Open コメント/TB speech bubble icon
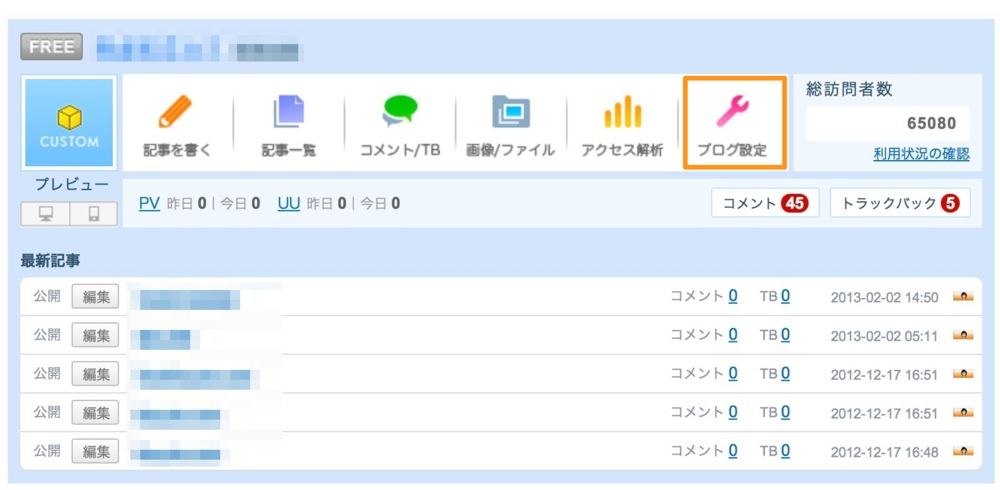The height and width of the screenshot is (490, 1000). pyautogui.click(x=400, y=111)
